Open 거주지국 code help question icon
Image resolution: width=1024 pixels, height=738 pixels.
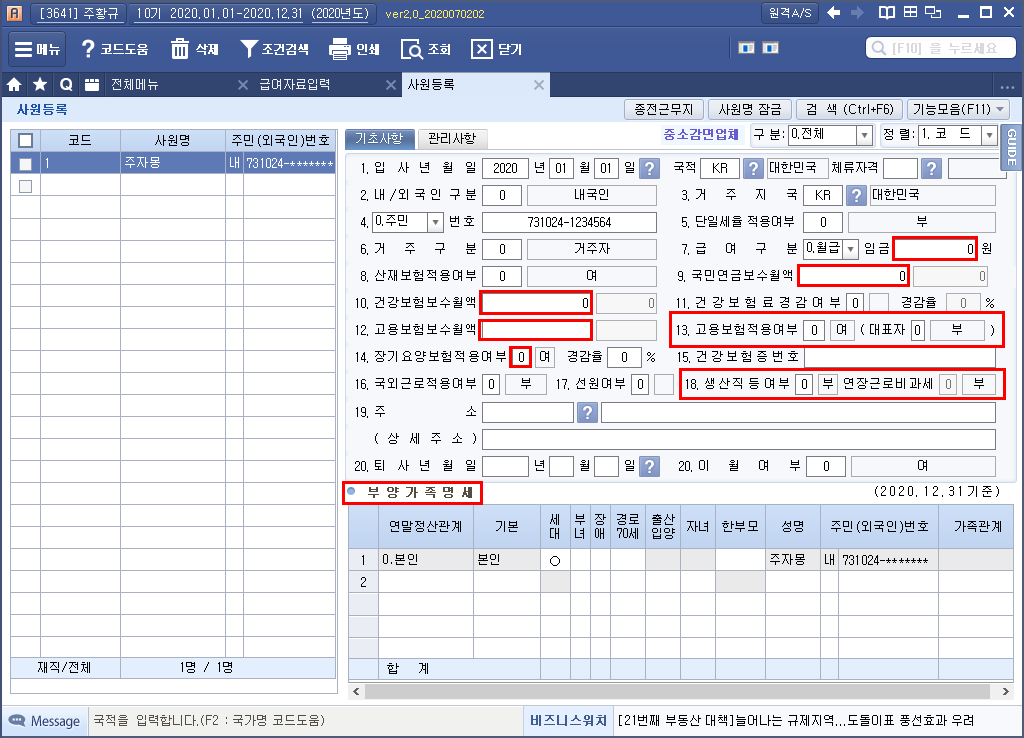(x=856, y=195)
